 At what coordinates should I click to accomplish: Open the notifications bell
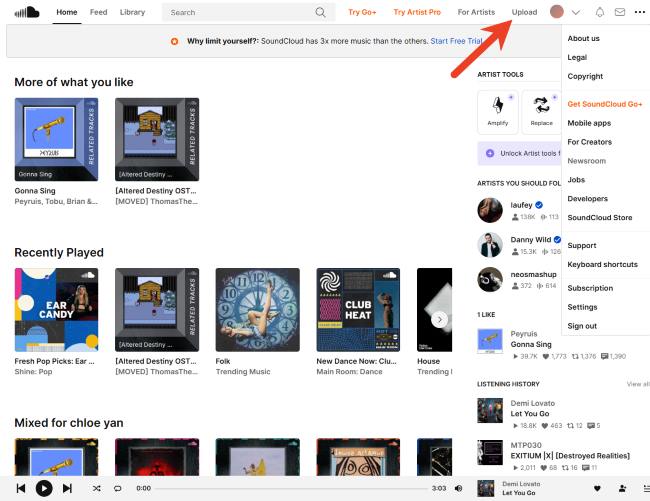[x=599, y=12]
